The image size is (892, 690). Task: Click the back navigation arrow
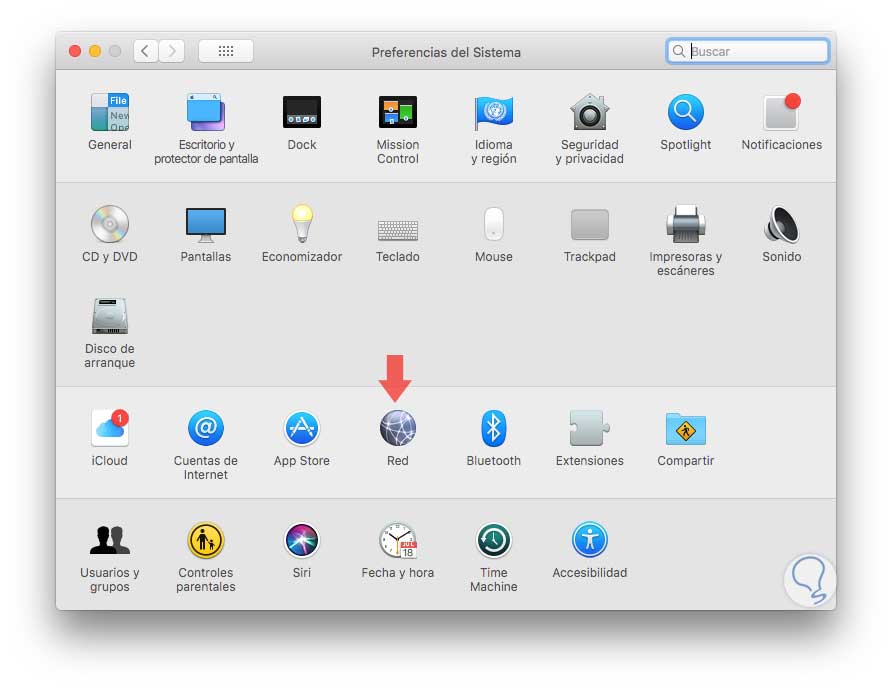click(x=146, y=51)
